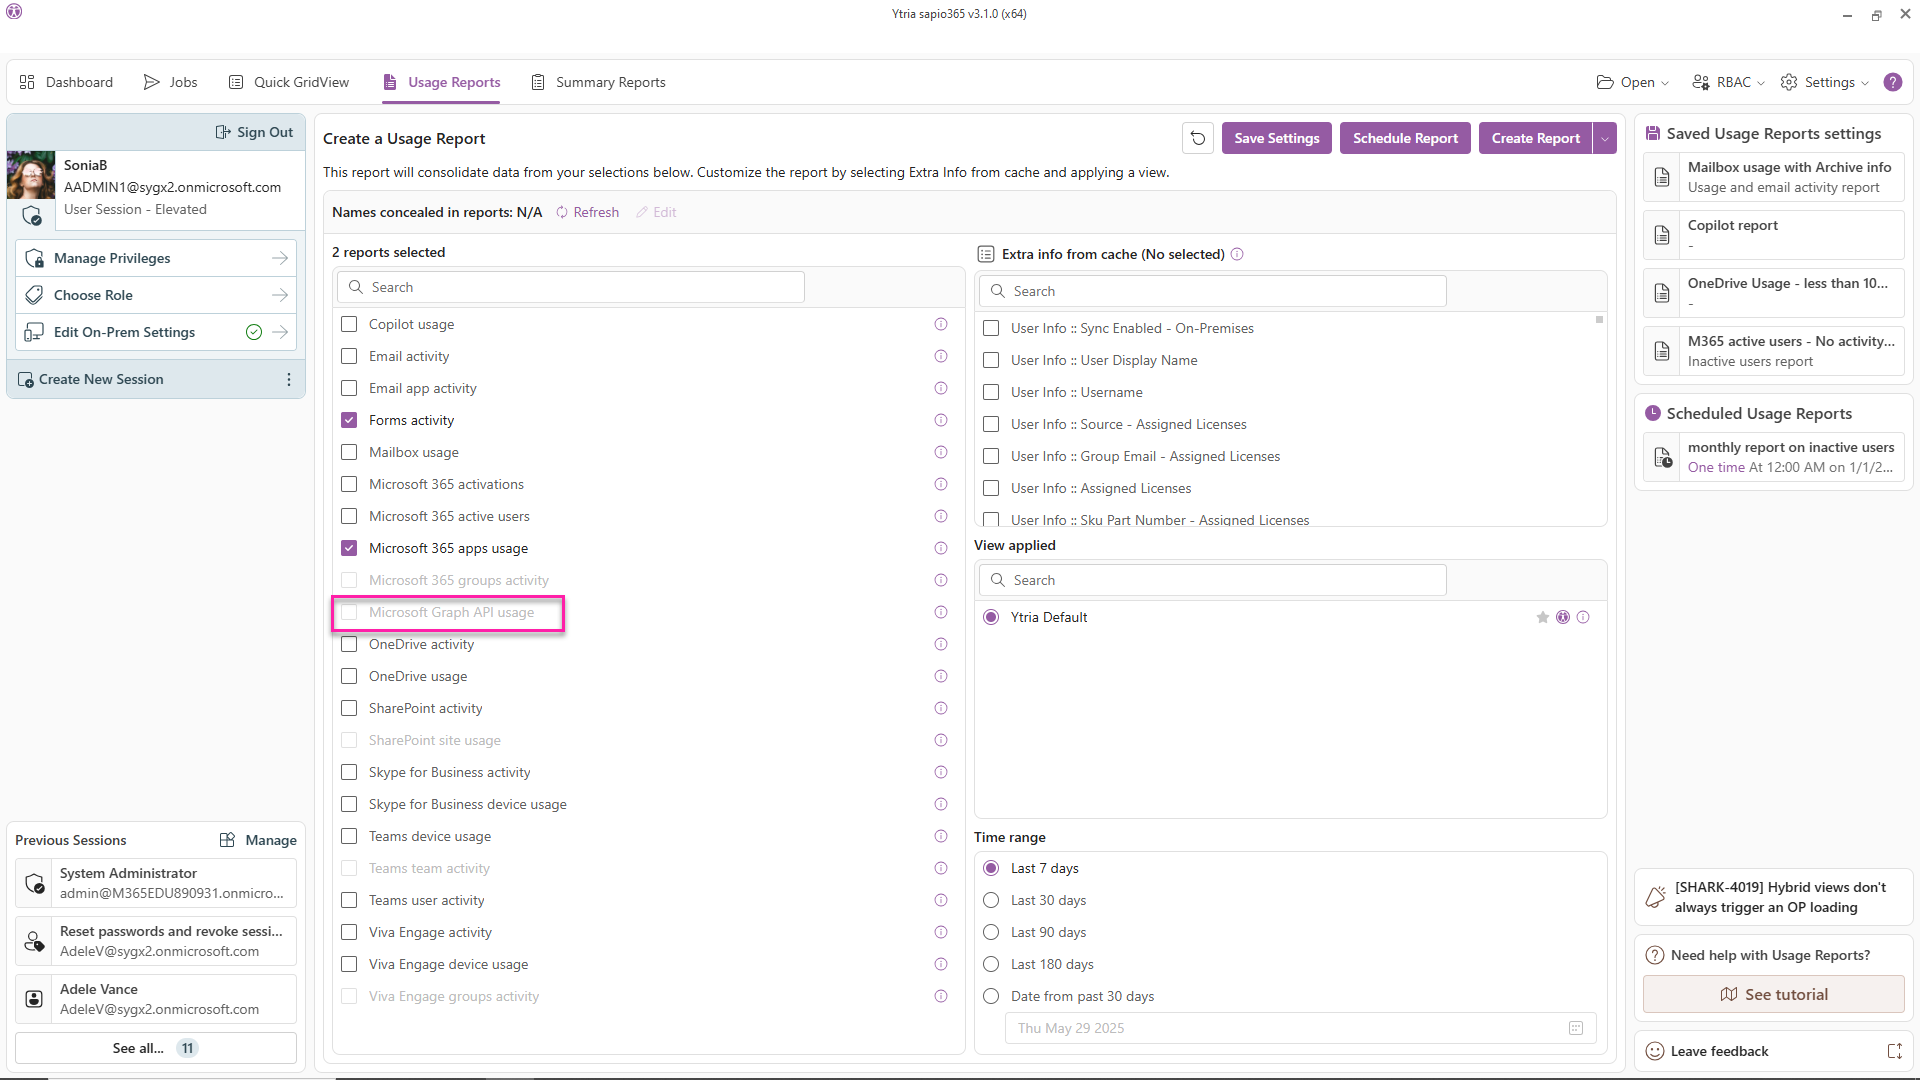The width and height of the screenshot is (1920, 1080).
Task: Click info icon for Forms activity report
Action: (x=940, y=420)
